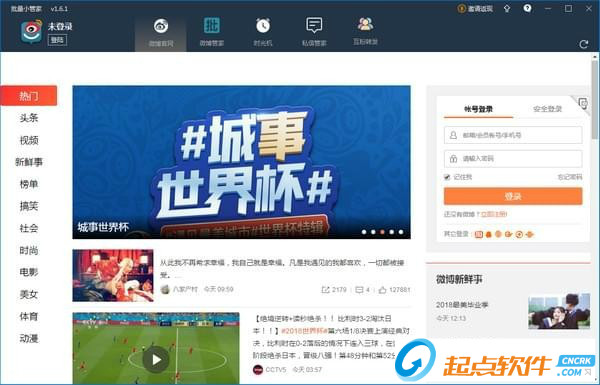Viewport: 600px width, 385px height.
Task: Select the 社会 category
Action: (x=29, y=228)
